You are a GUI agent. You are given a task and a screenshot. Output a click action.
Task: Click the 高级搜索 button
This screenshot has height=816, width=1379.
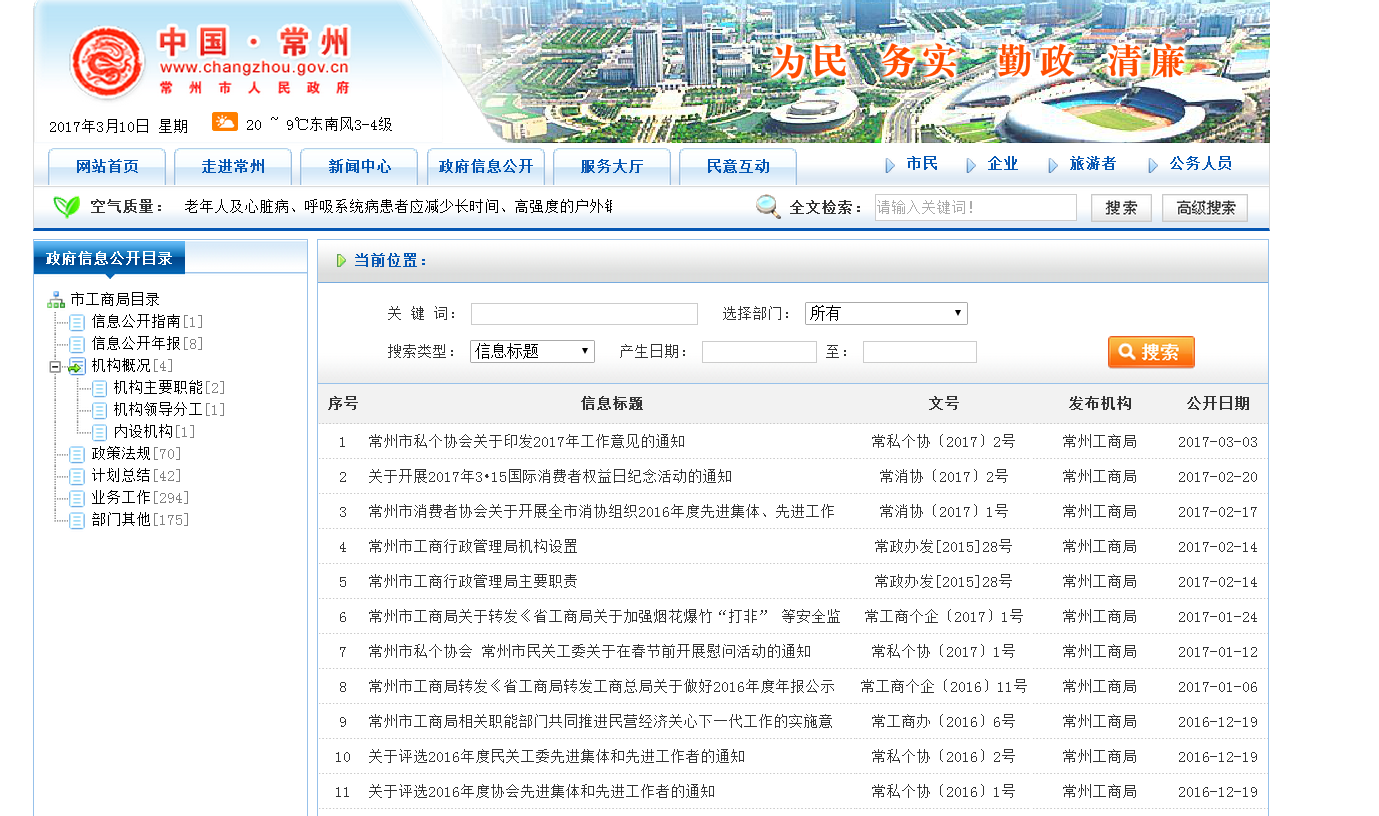(x=1204, y=208)
